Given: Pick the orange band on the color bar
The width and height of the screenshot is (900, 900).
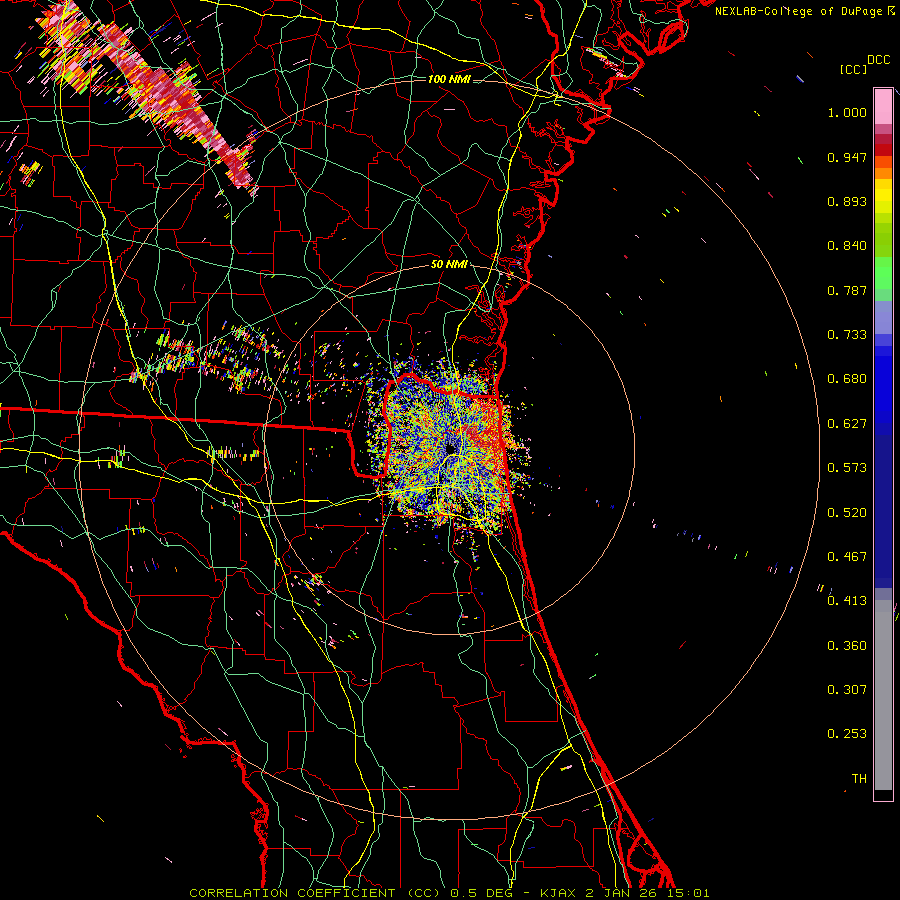Looking at the screenshot, I should click(x=883, y=173).
